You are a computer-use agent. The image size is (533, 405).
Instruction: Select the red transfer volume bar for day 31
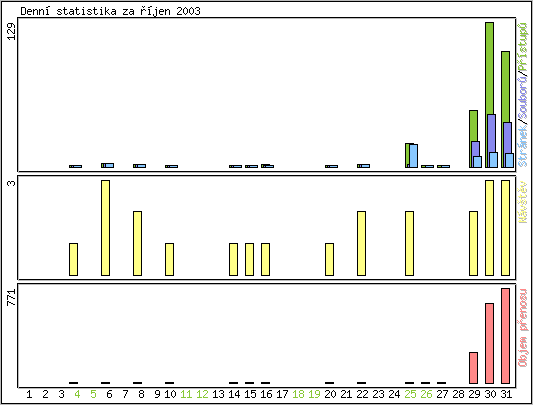tap(505, 336)
